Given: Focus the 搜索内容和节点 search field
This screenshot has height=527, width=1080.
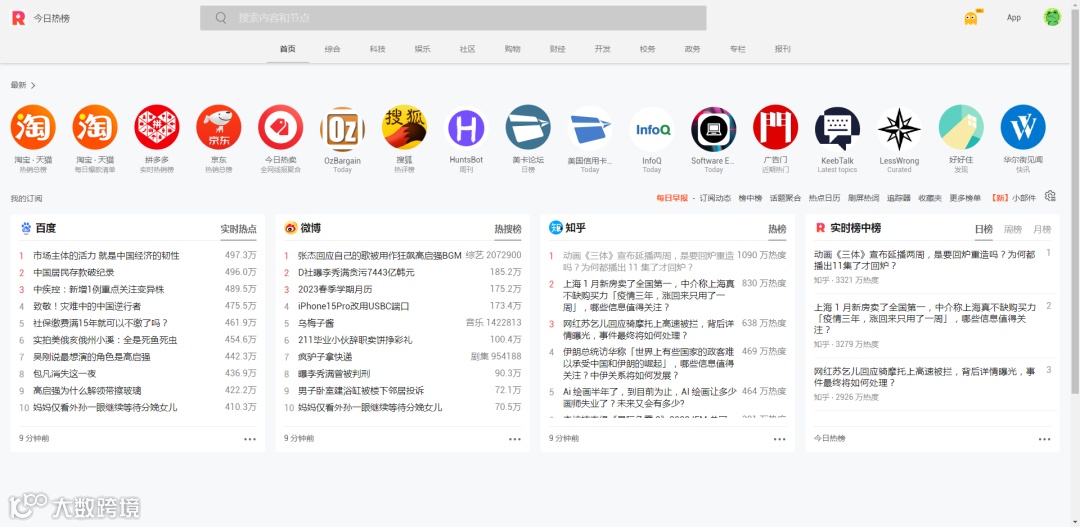Looking at the screenshot, I should coord(453,18).
